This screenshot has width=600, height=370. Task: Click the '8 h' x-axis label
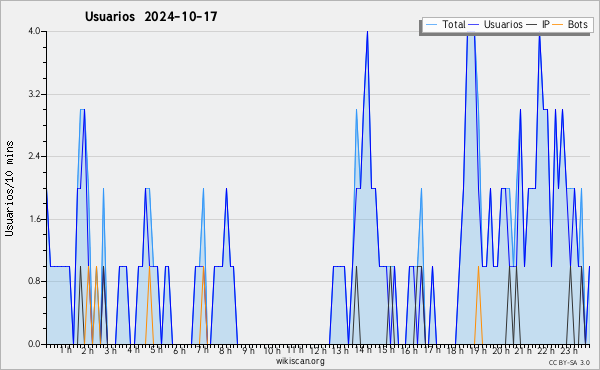point(225,350)
